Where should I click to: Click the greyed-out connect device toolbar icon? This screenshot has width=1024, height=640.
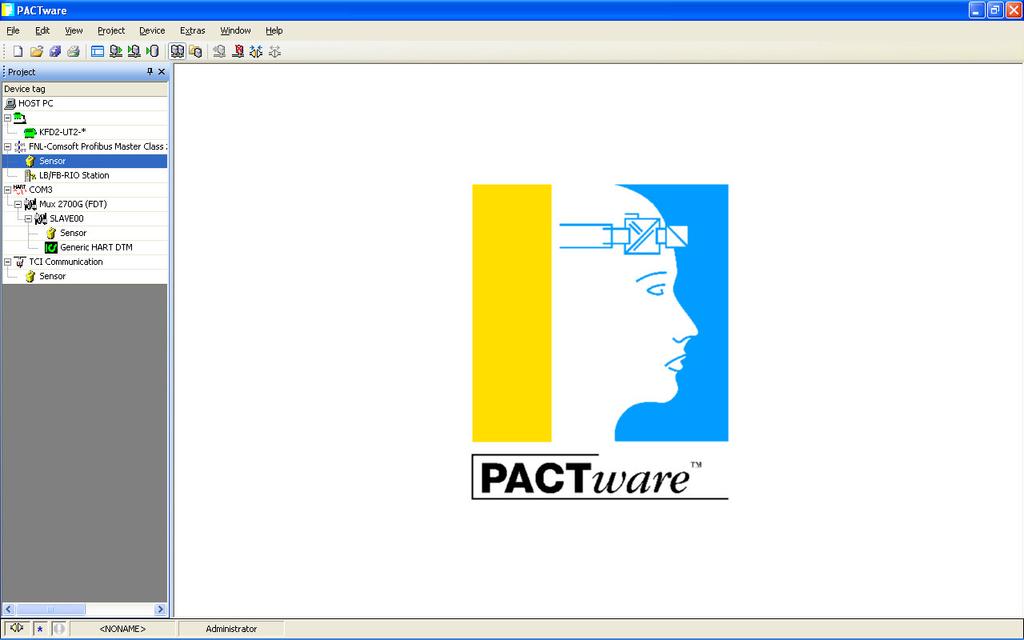click(219, 51)
